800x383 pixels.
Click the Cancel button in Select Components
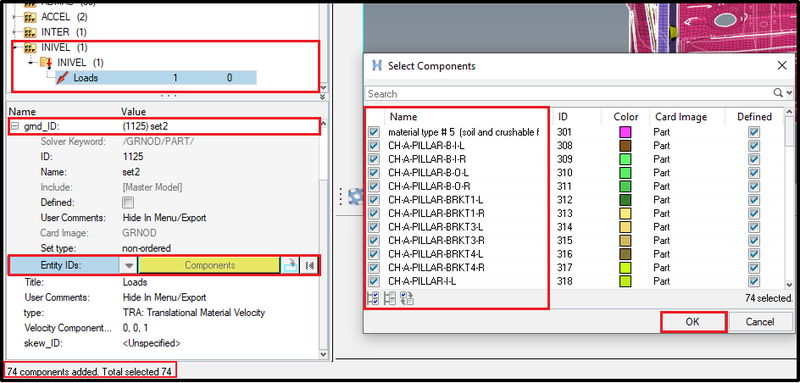point(760,322)
